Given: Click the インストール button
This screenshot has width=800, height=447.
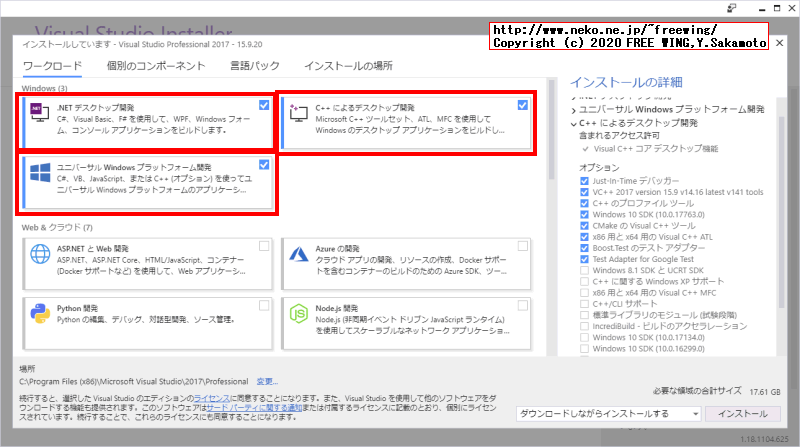Looking at the screenshot, I should 743,414.
